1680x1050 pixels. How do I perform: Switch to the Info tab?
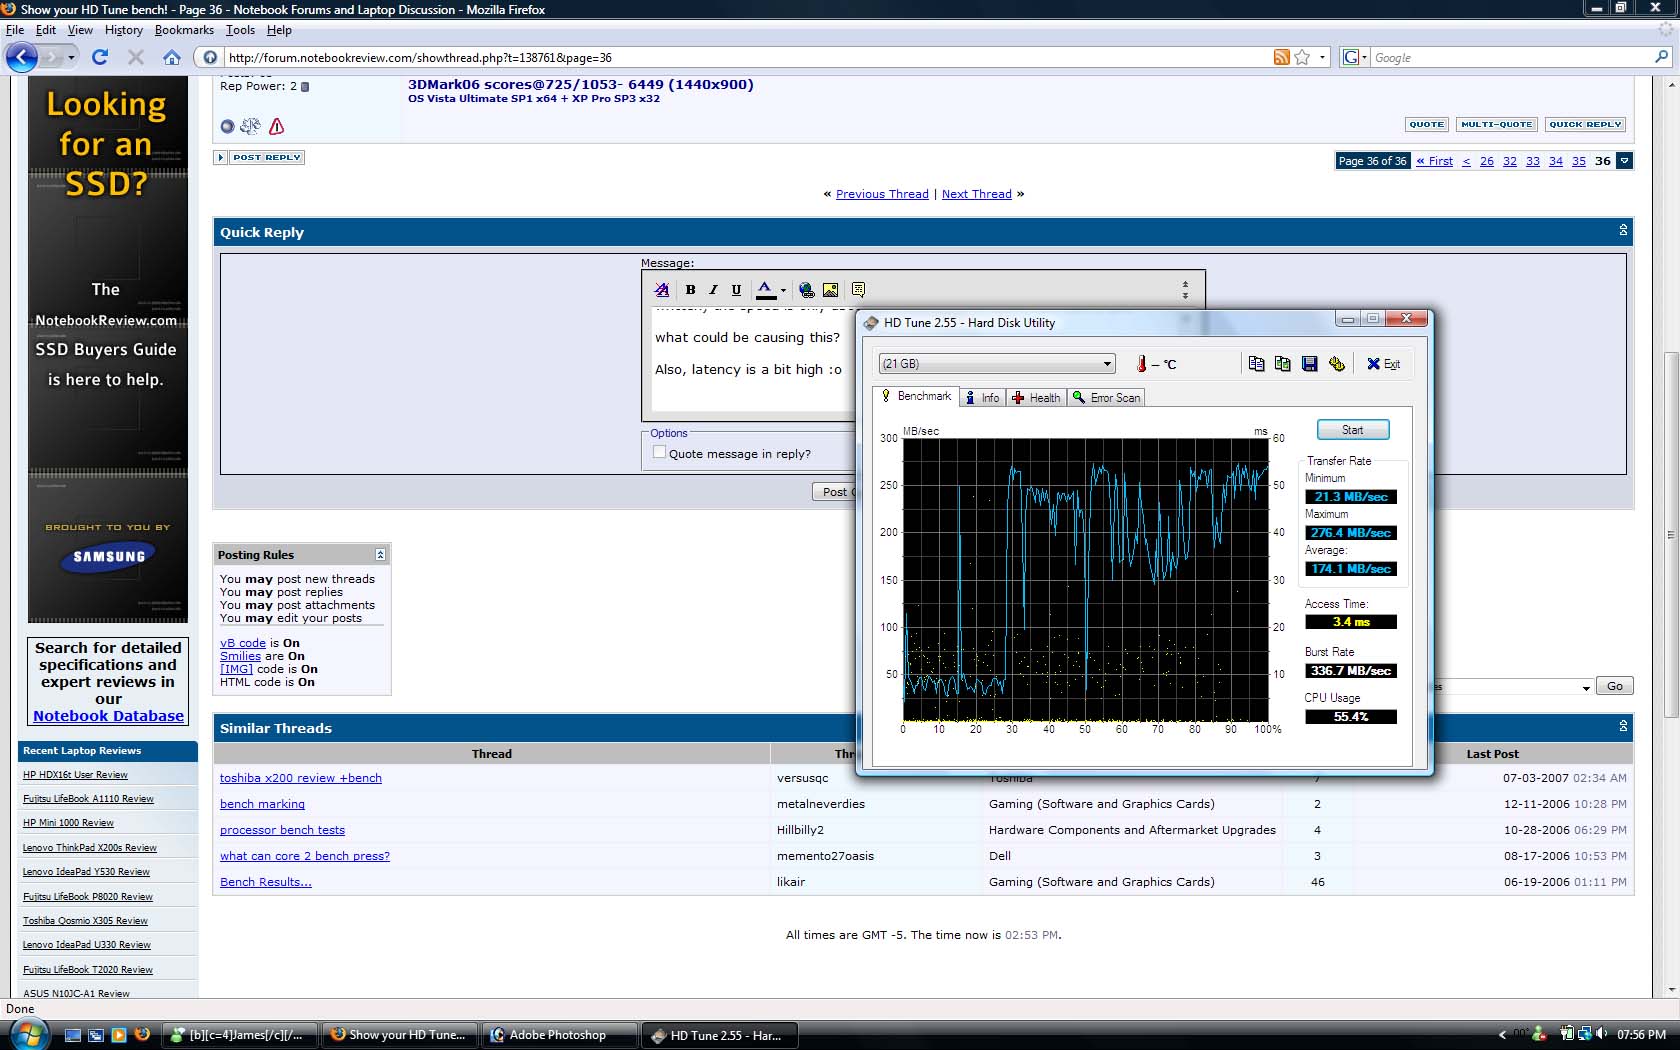click(982, 397)
